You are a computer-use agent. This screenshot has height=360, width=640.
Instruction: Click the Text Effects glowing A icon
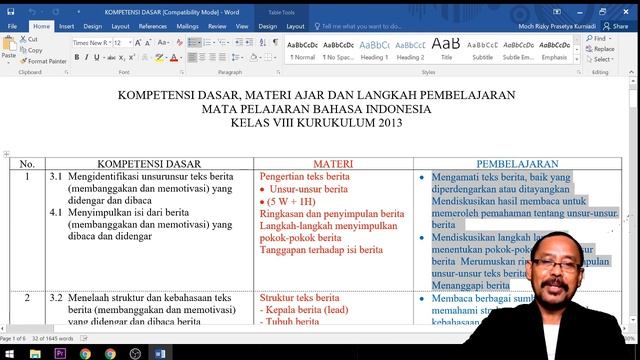coord(145,58)
